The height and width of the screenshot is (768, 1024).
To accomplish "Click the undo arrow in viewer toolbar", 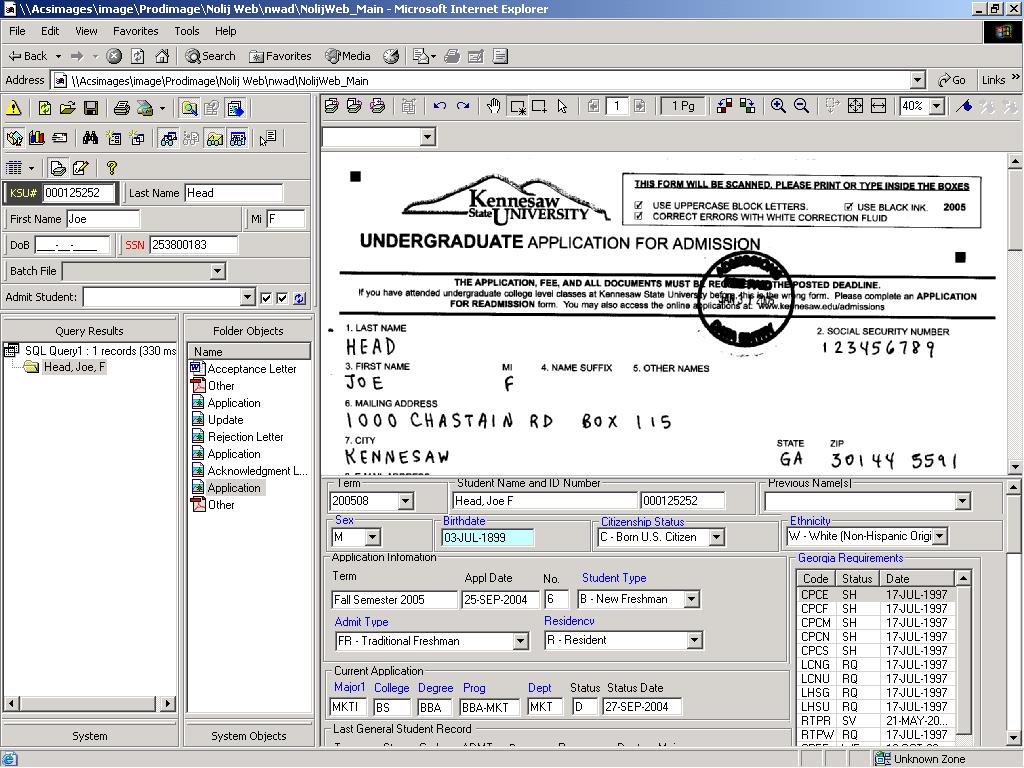I will pyautogui.click(x=440, y=106).
